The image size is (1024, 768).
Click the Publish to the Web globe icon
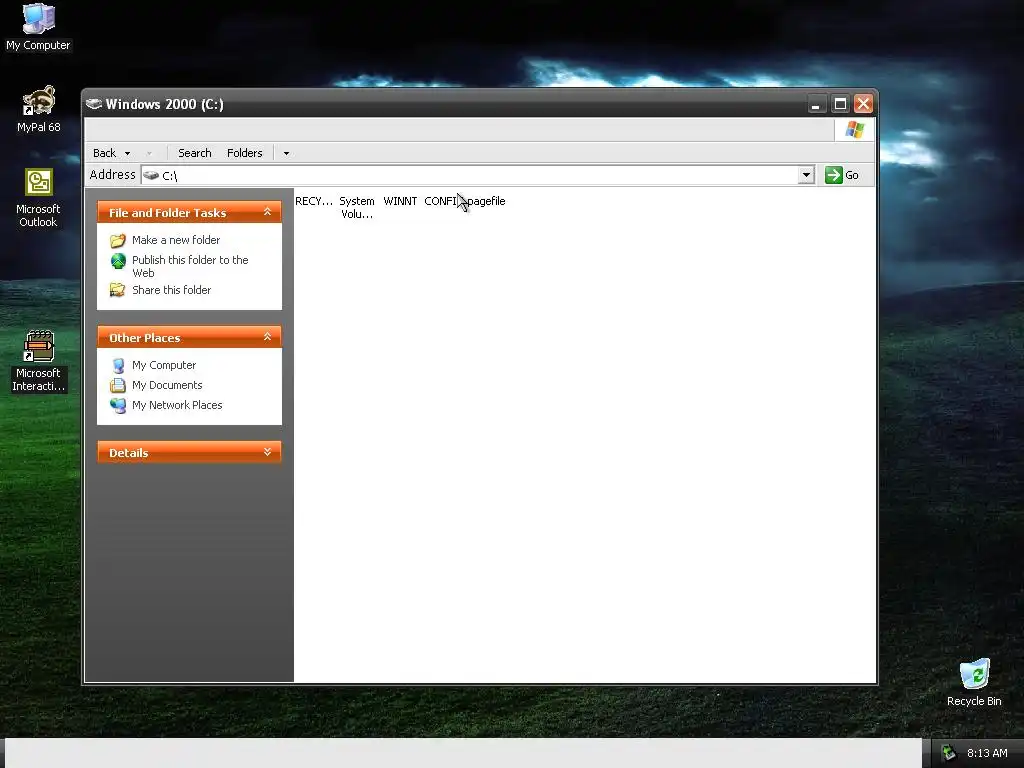click(118, 261)
